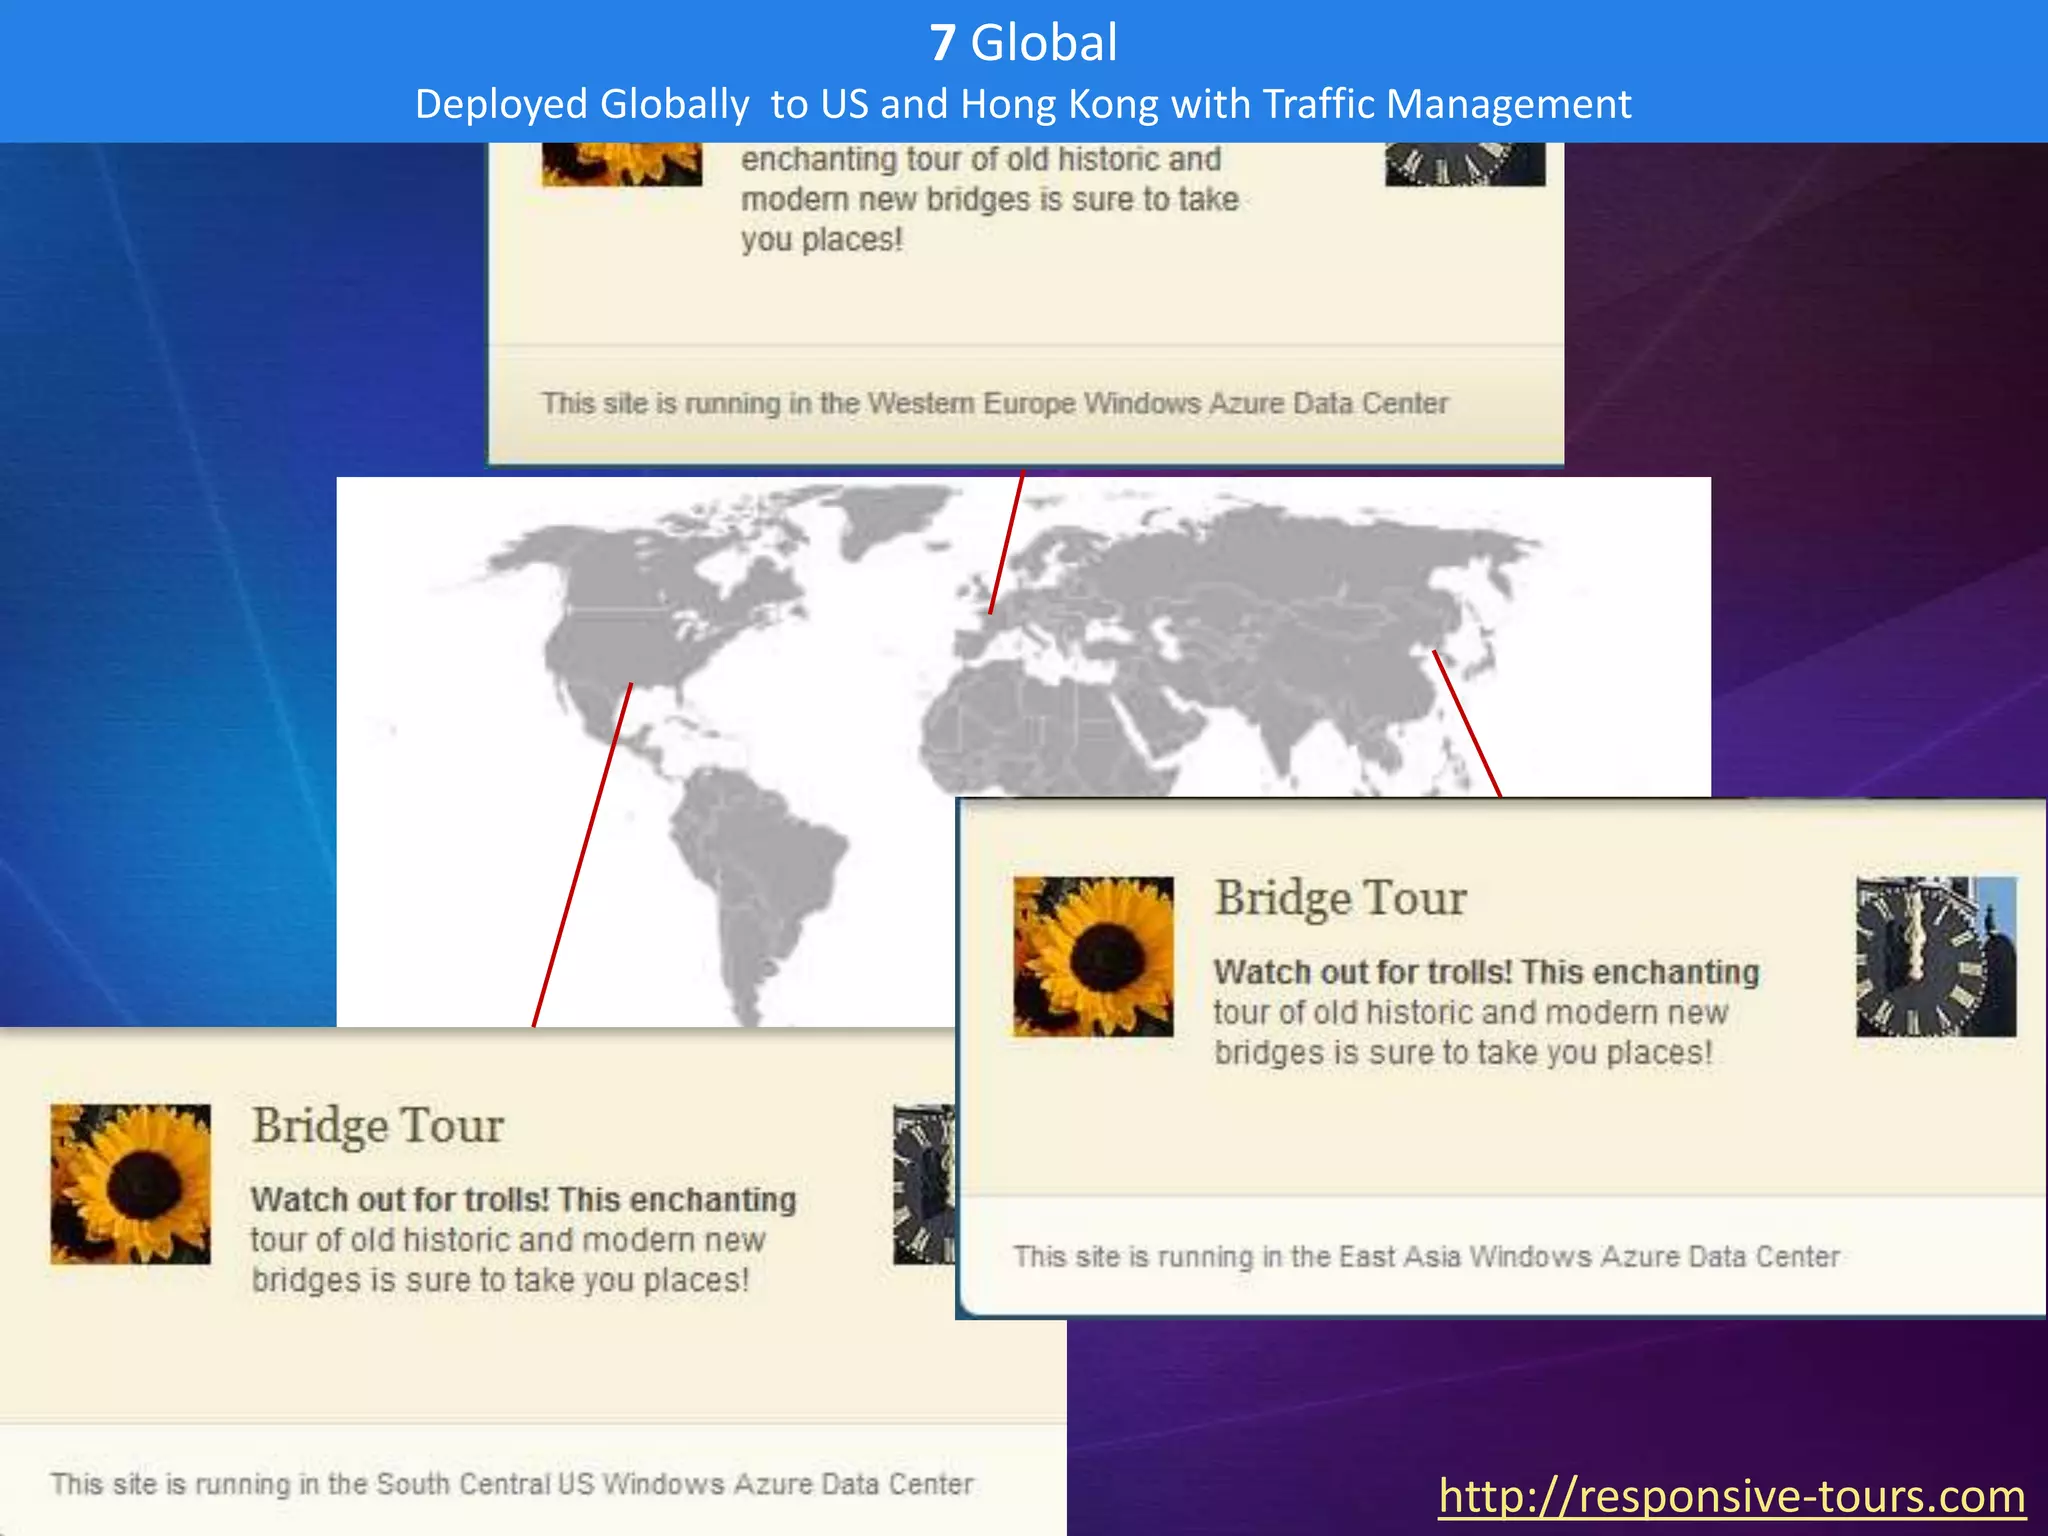Click 'This site is running in the Western Europe' text

(995, 403)
